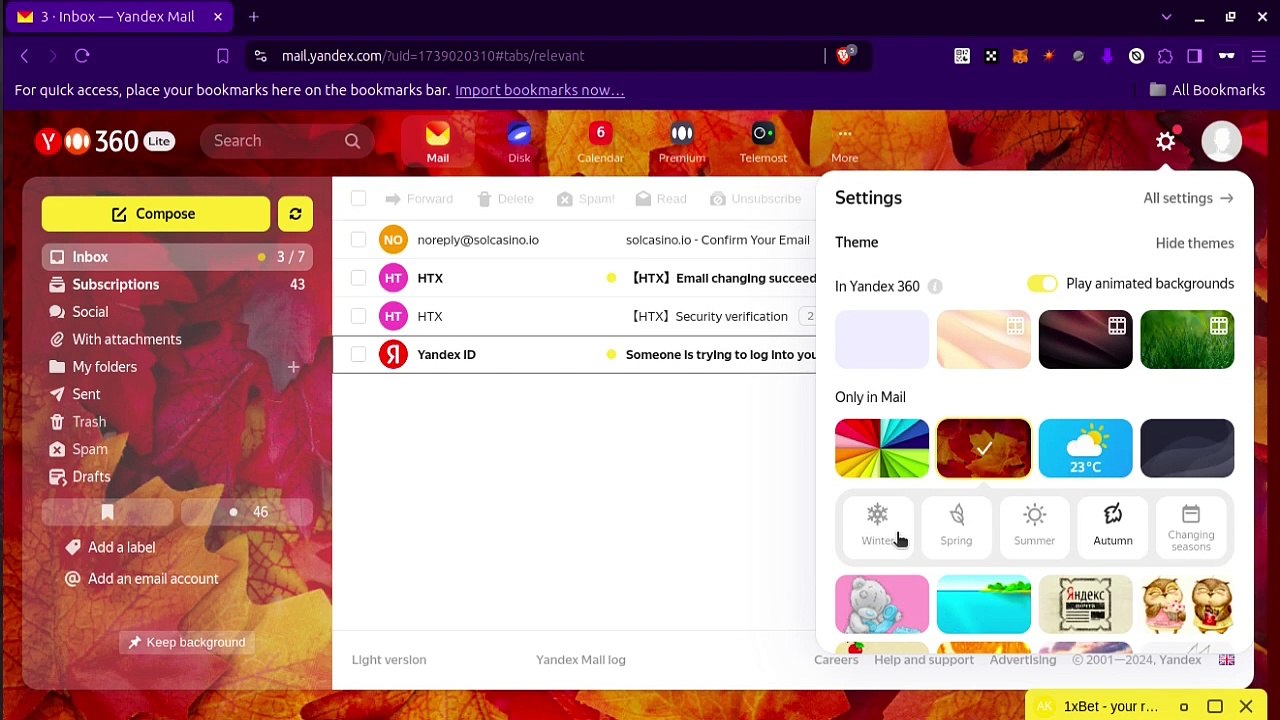Check the HTX Security verification checkbox

[x=358, y=316]
